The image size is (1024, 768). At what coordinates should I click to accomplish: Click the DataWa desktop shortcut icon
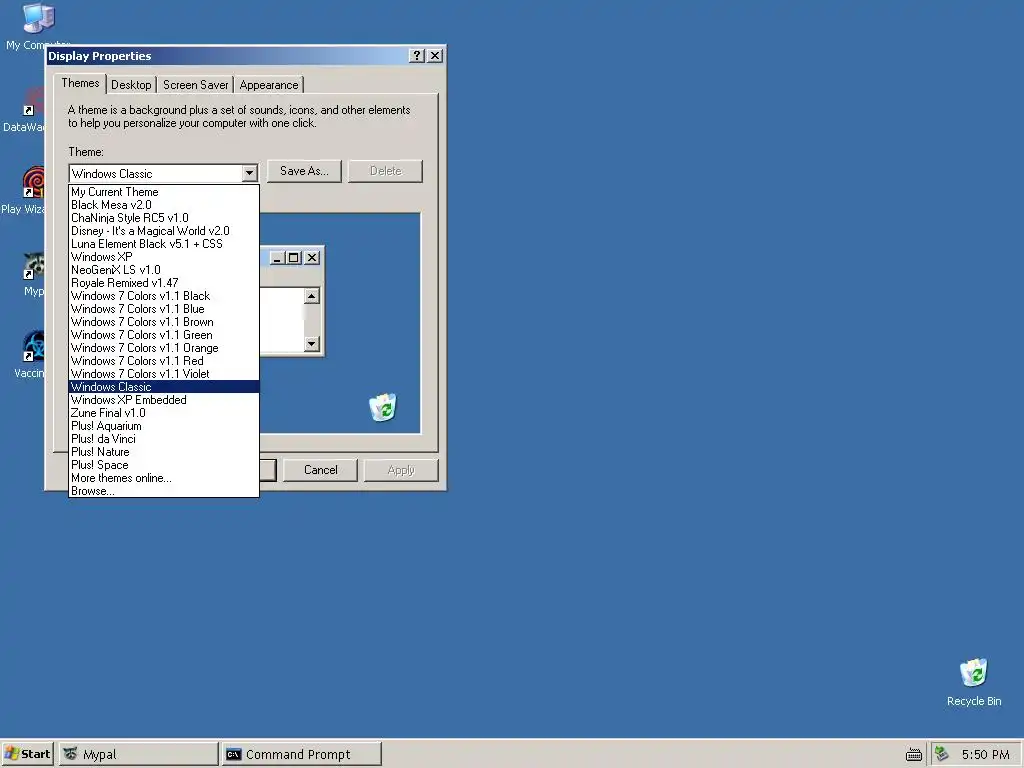tap(31, 103)
